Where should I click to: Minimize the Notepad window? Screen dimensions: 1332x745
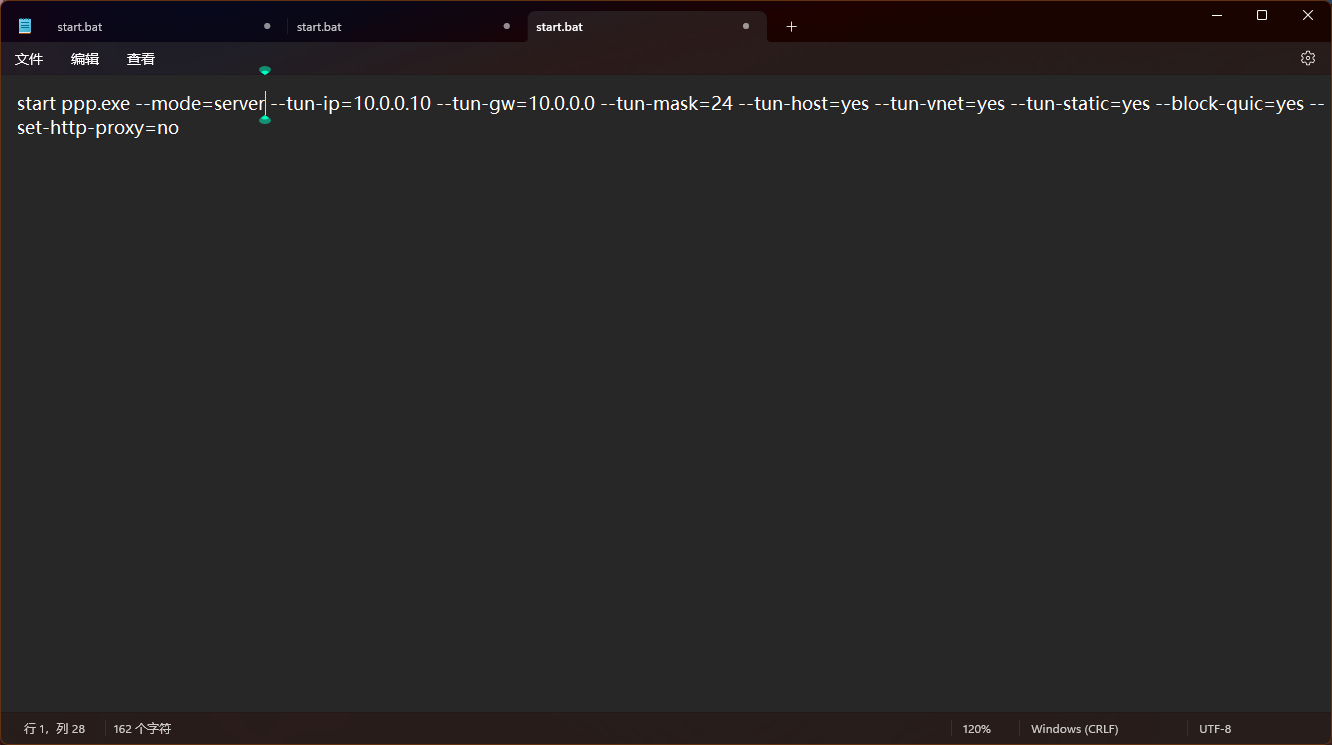(1217, 15)
